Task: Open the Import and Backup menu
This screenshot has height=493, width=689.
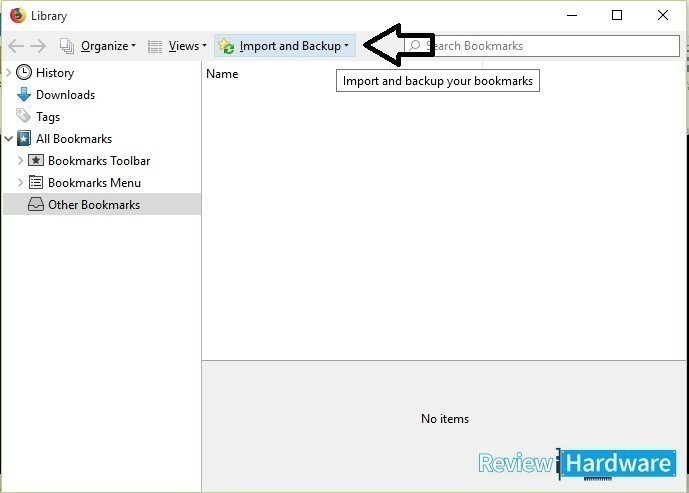Action: point(285,46)
